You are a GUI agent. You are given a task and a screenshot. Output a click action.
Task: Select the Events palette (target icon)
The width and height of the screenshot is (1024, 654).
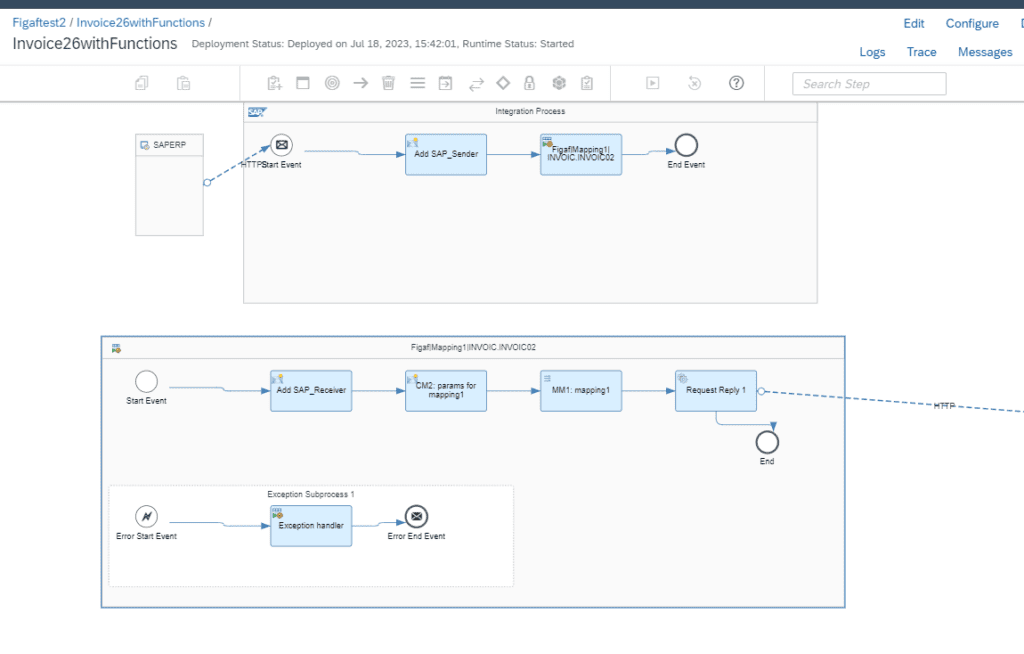tap(332, 83)
